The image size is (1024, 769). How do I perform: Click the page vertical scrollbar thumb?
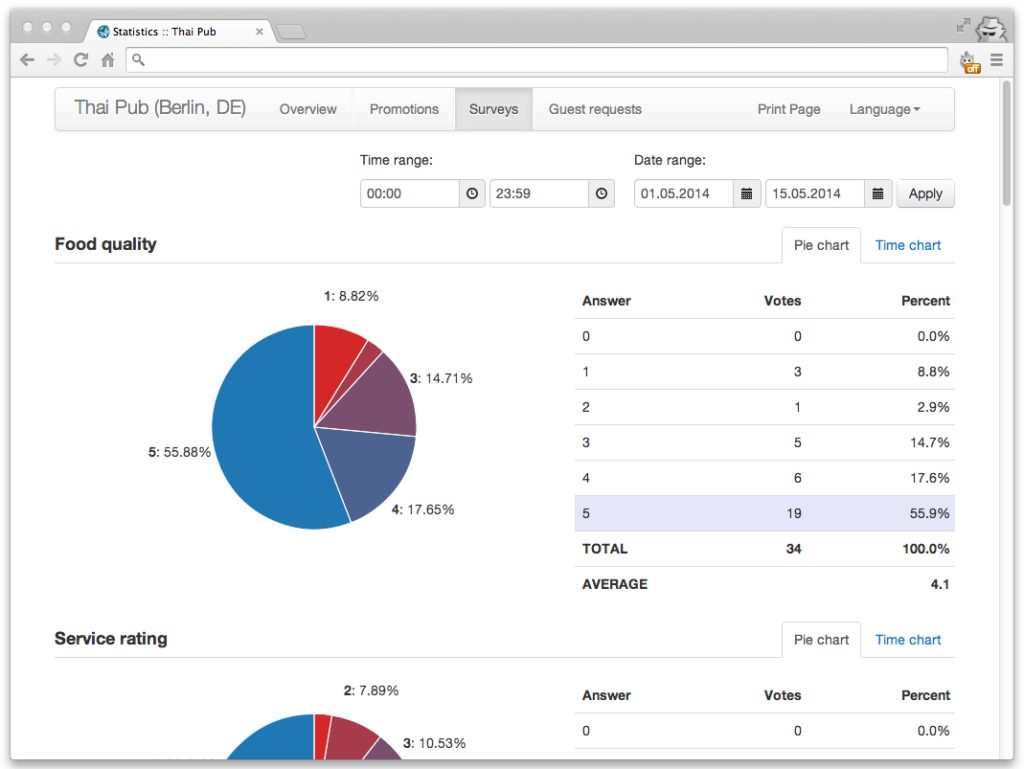coord(1007,144)
